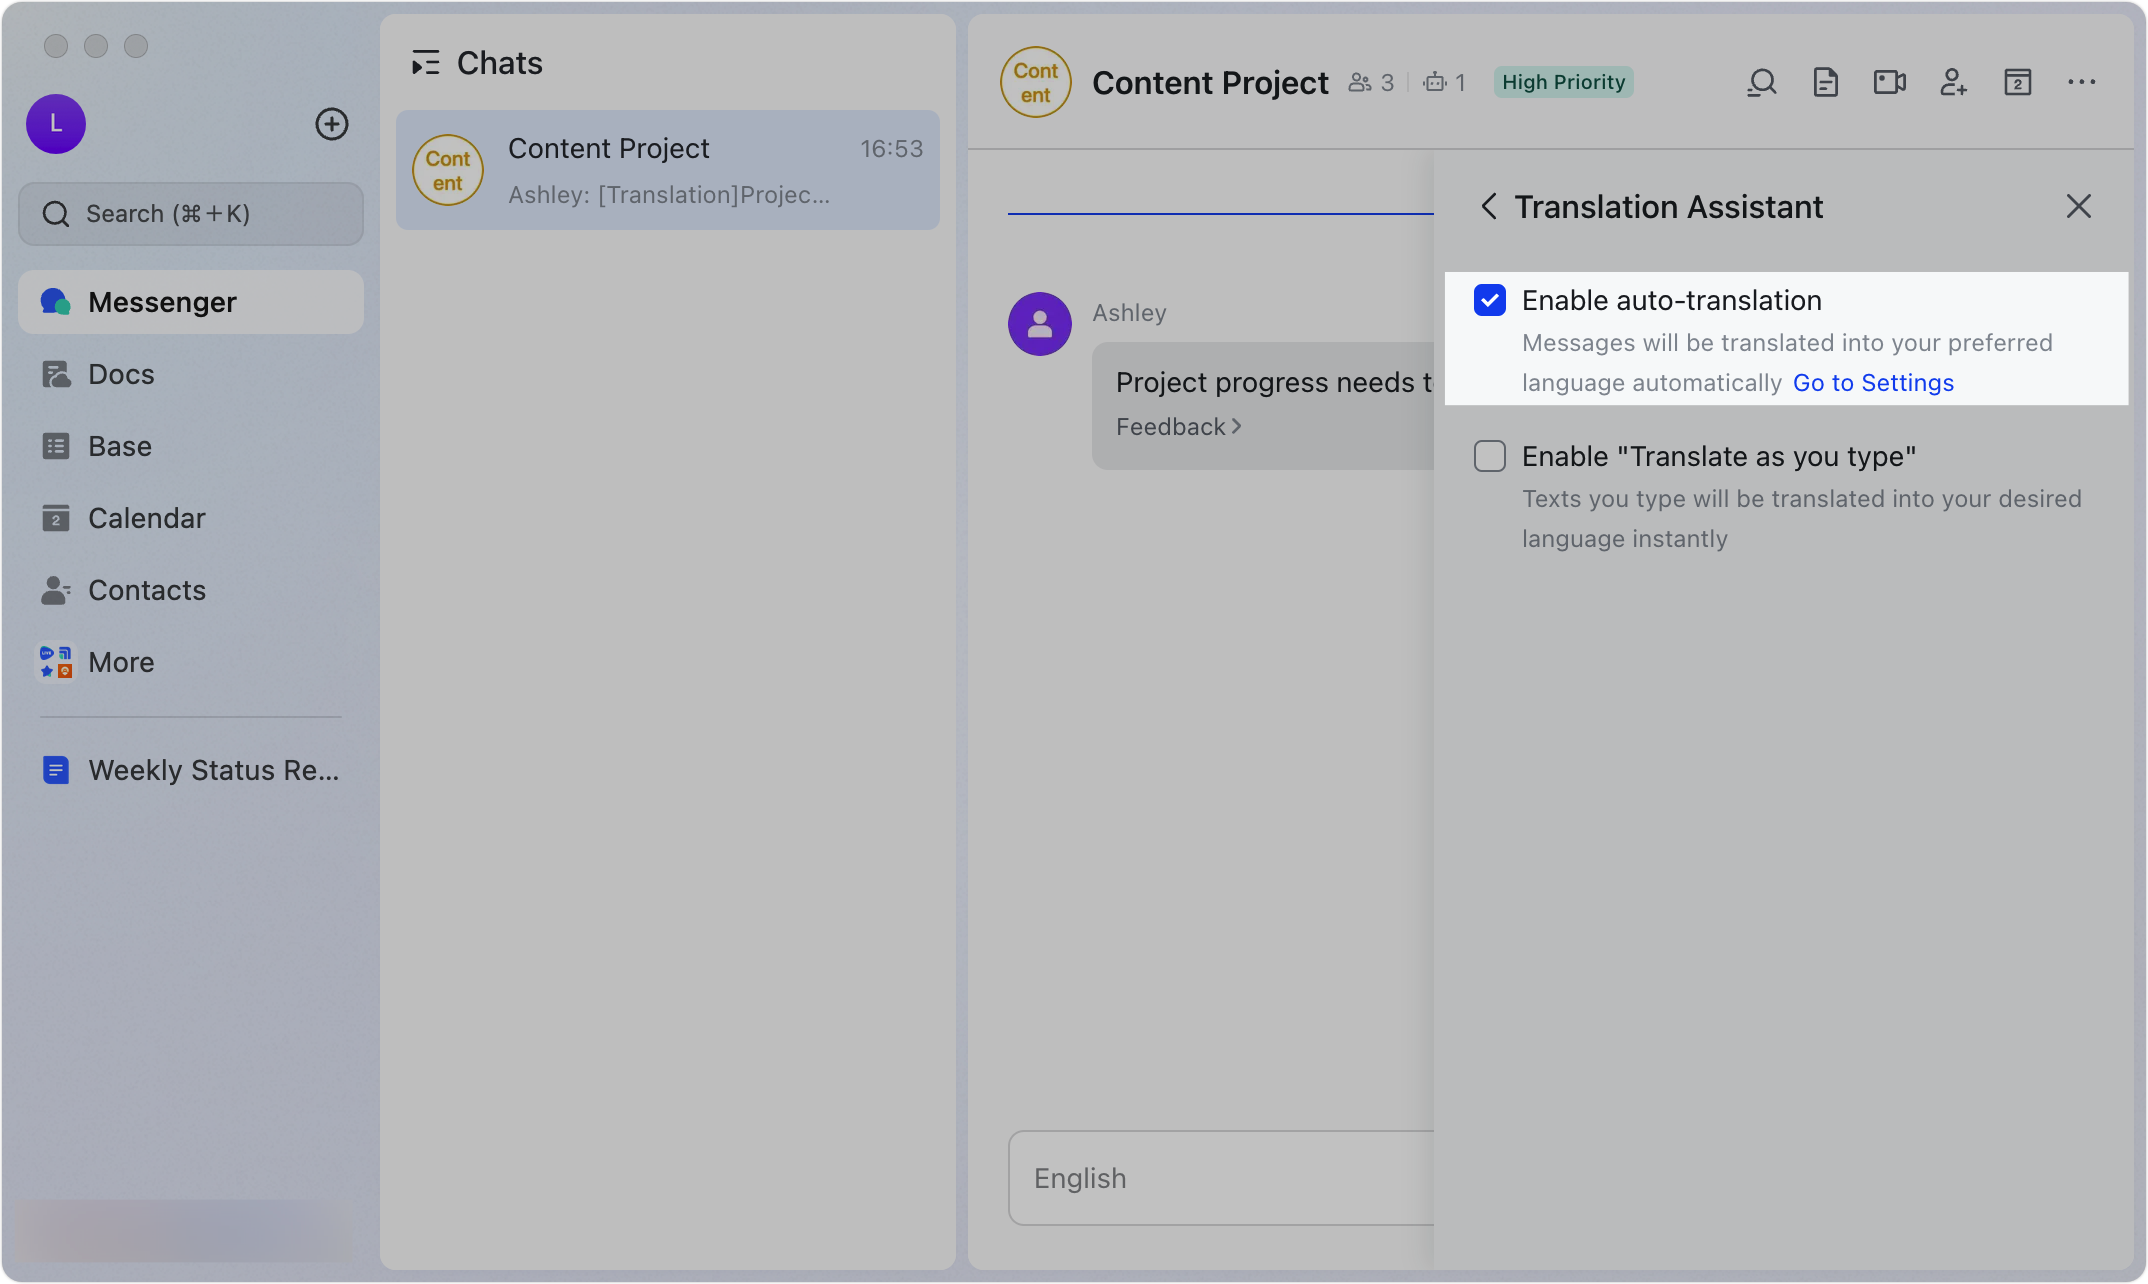Go back from Translation Assistant panel
Image resolution: width=2148 pixels, height=1284 pixels.
[x=1489, y=206]
